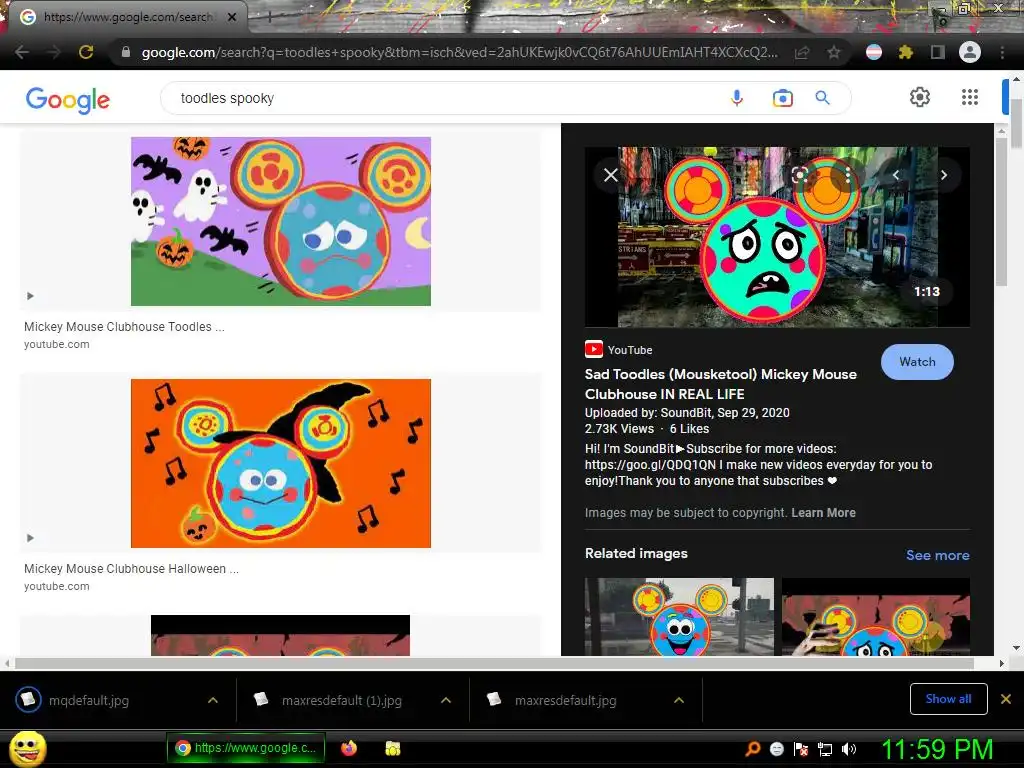The height and width of the screenshot is (768, 1024).
Task: Open the purple ghost Toodles thumbnail
Action: pos(281,221)
